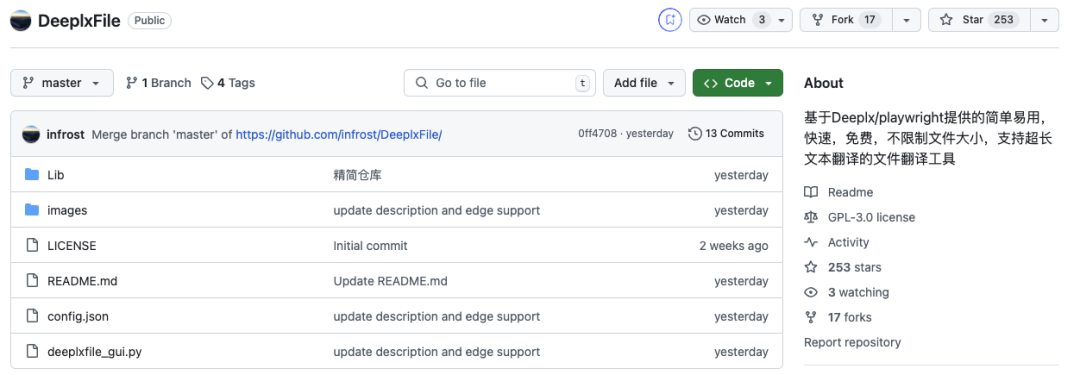Toggle Watch on this repository
The width and height of the screenshot is (1080, 375).
tap(741, 20)
